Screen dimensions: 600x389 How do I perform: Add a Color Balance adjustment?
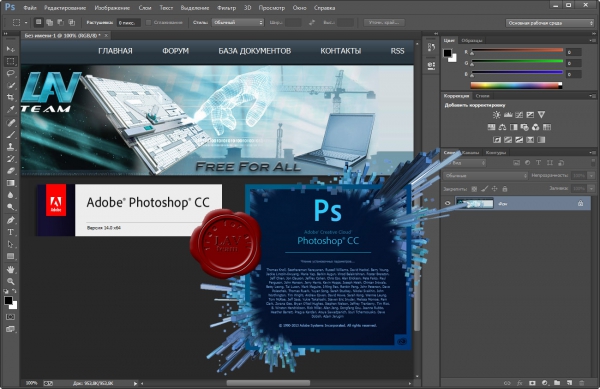[502, 127]
